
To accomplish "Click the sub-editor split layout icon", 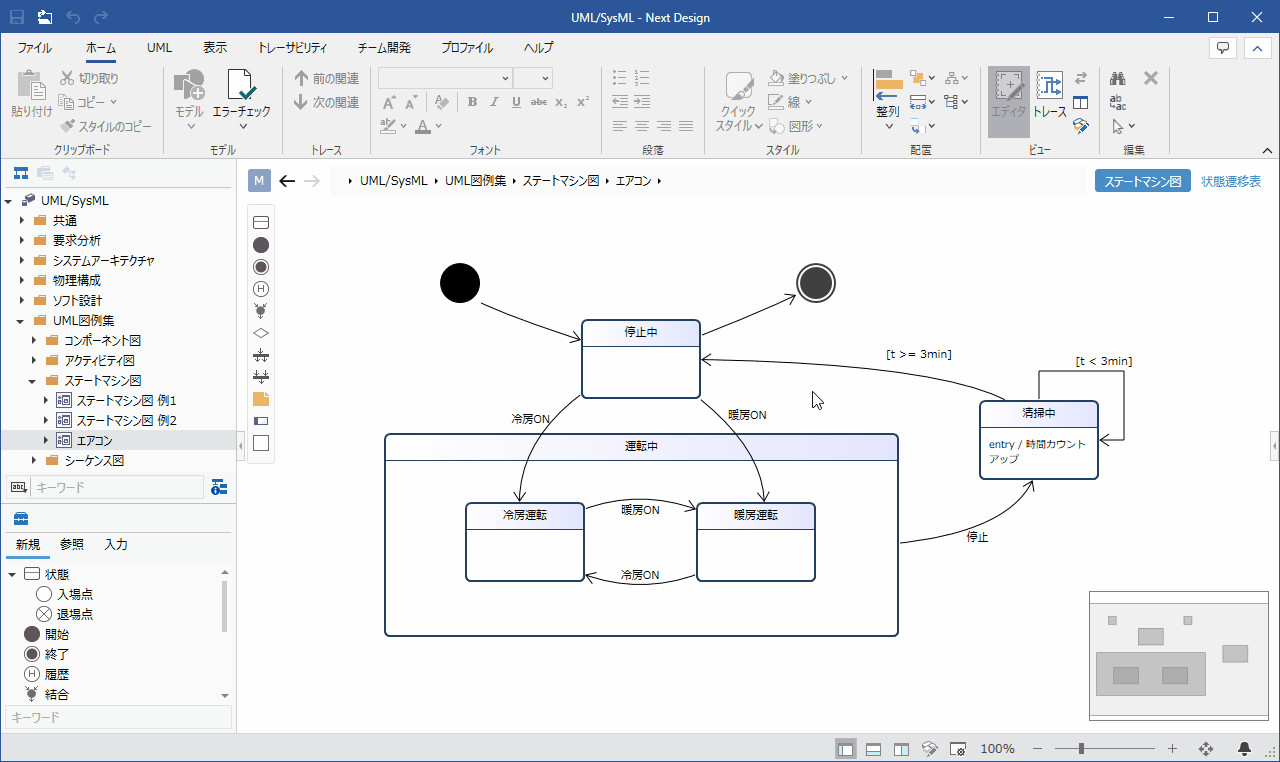I will (x=1080, y=102).
